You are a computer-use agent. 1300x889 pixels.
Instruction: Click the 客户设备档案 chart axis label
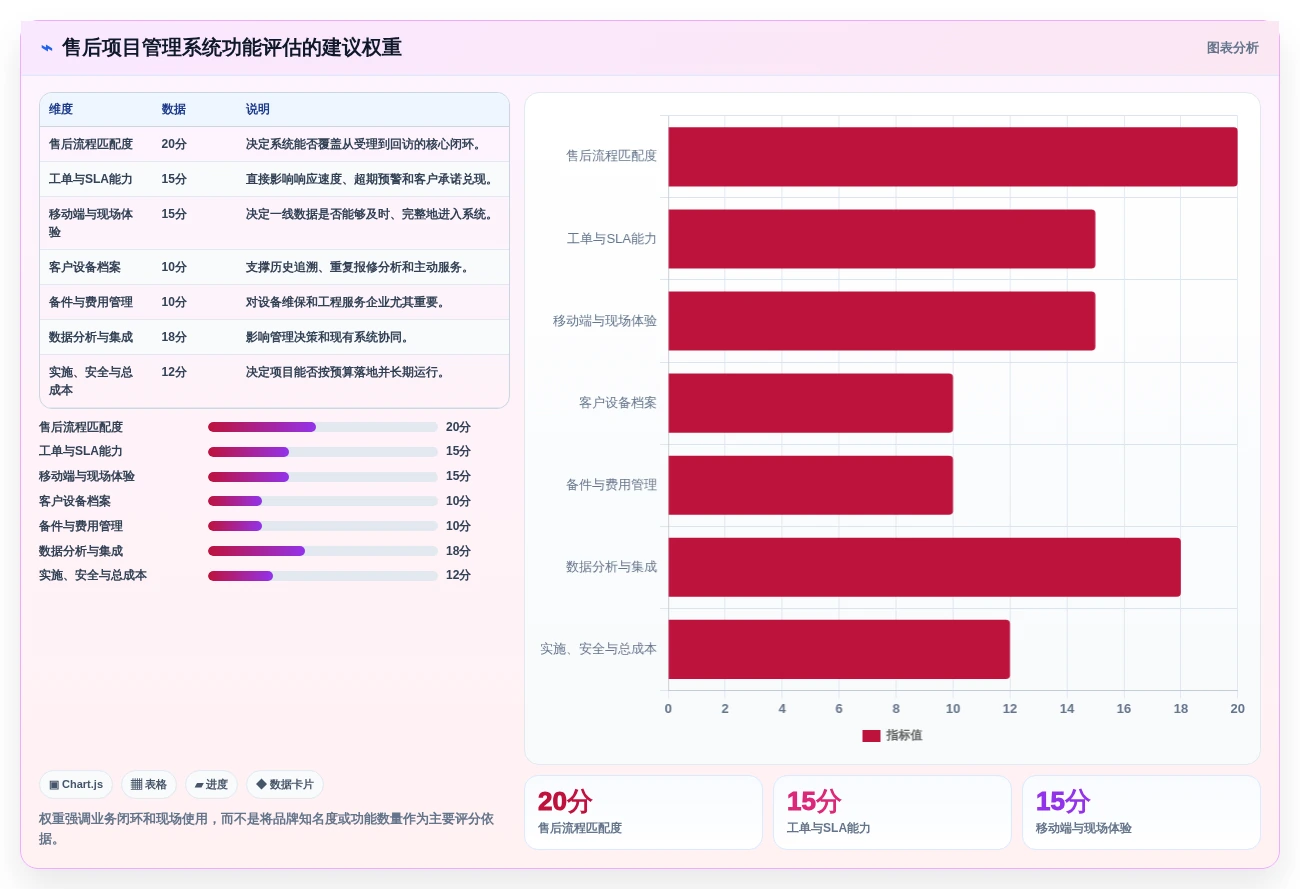618,403
